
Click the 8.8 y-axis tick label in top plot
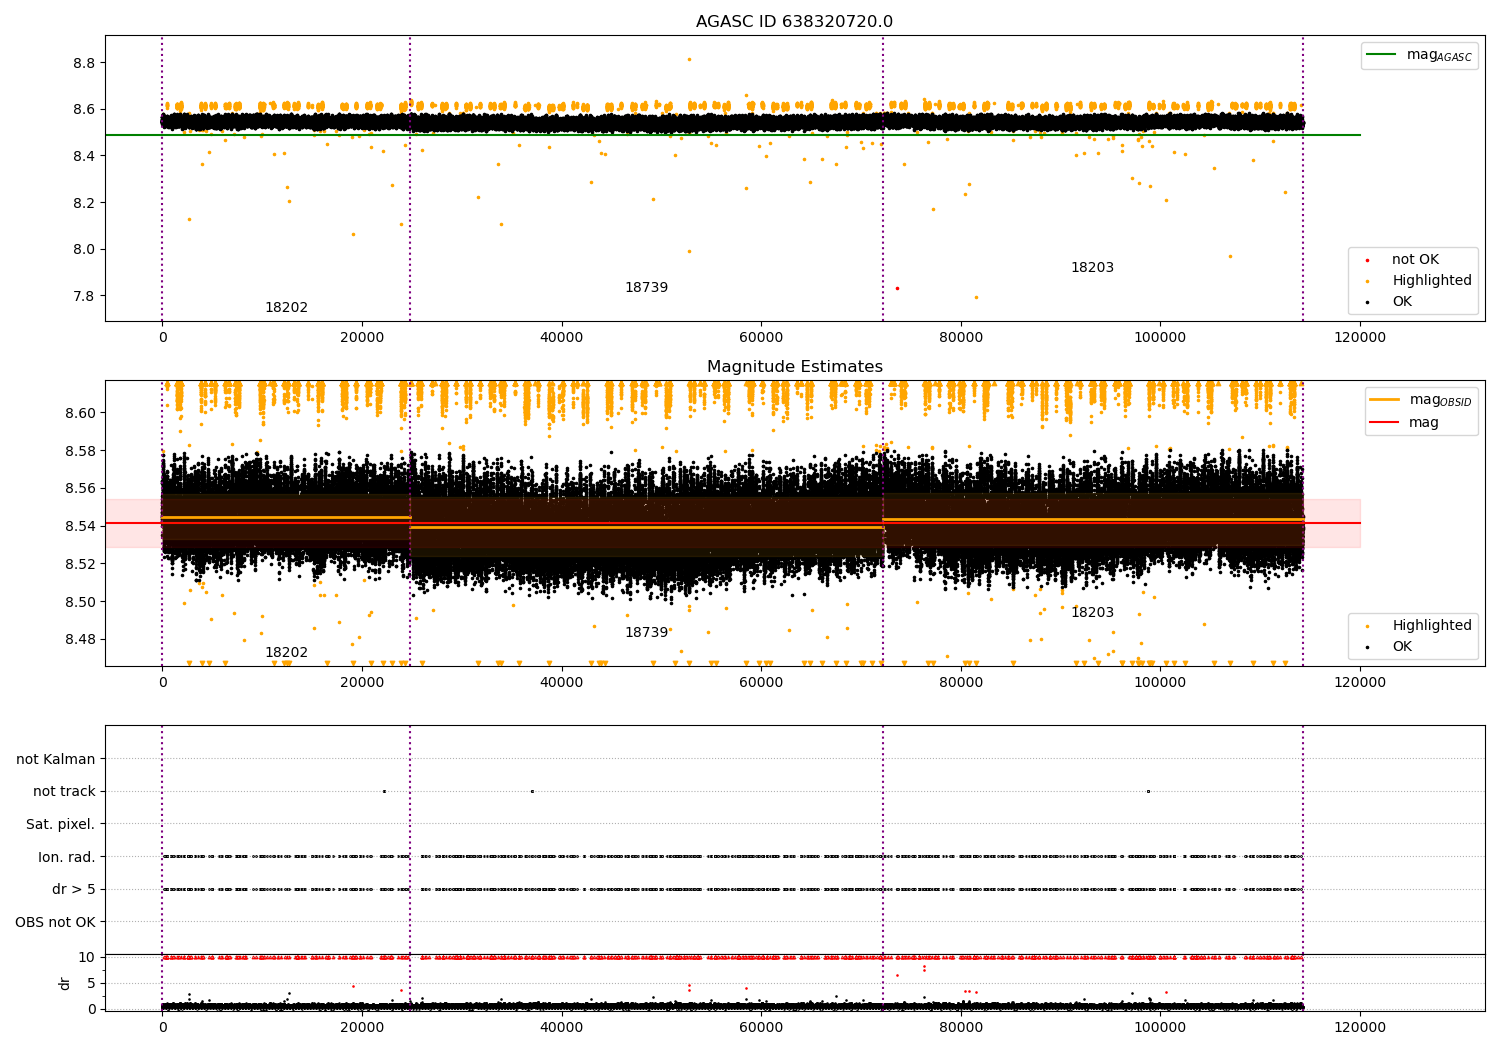[x=84, y=63]
